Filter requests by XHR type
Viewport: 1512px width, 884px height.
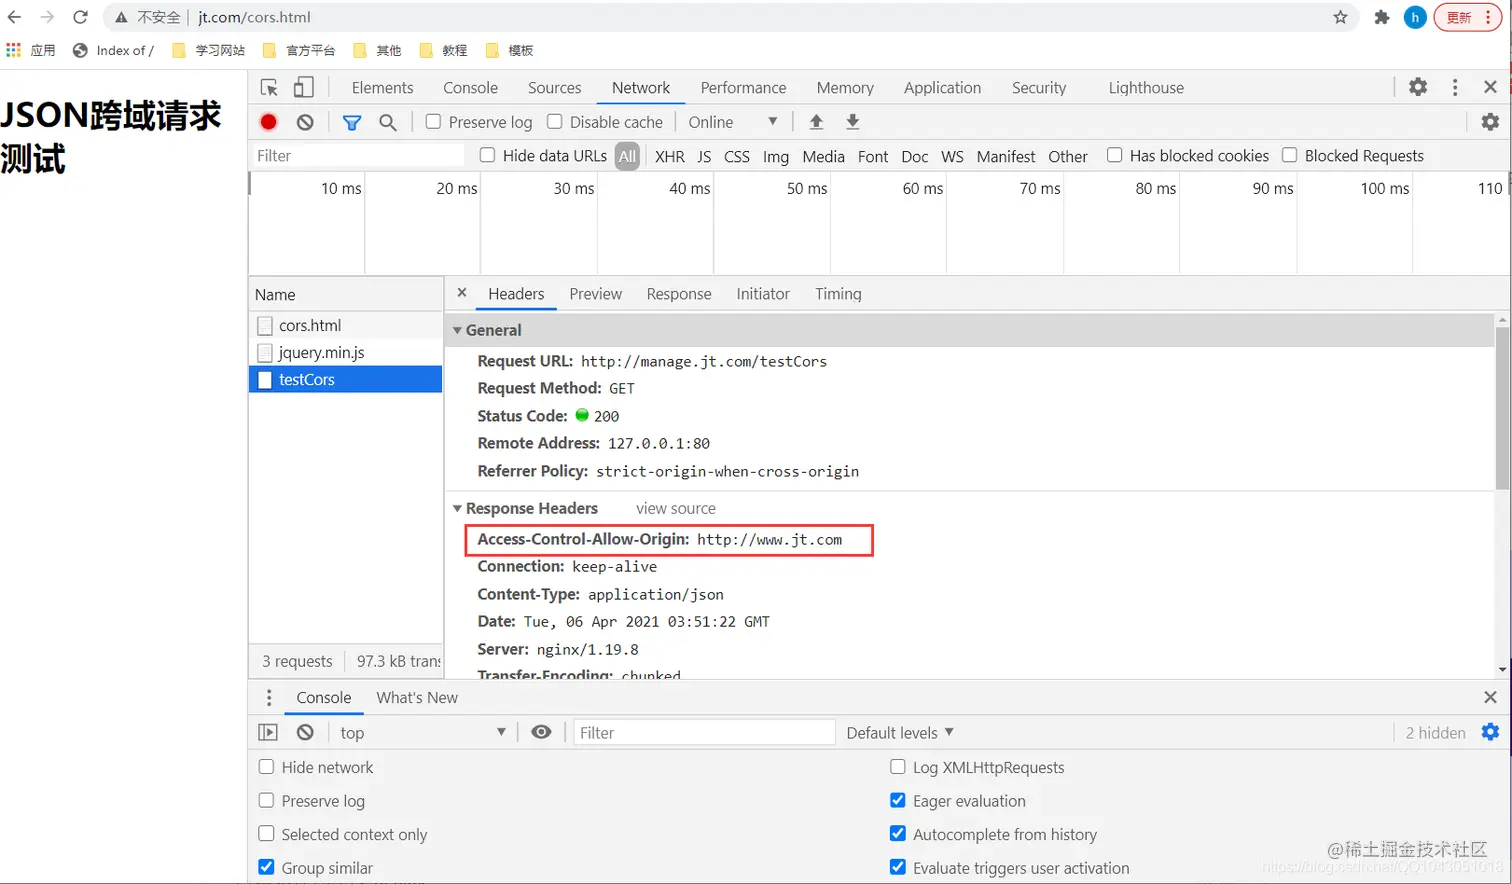coord(670,156)
